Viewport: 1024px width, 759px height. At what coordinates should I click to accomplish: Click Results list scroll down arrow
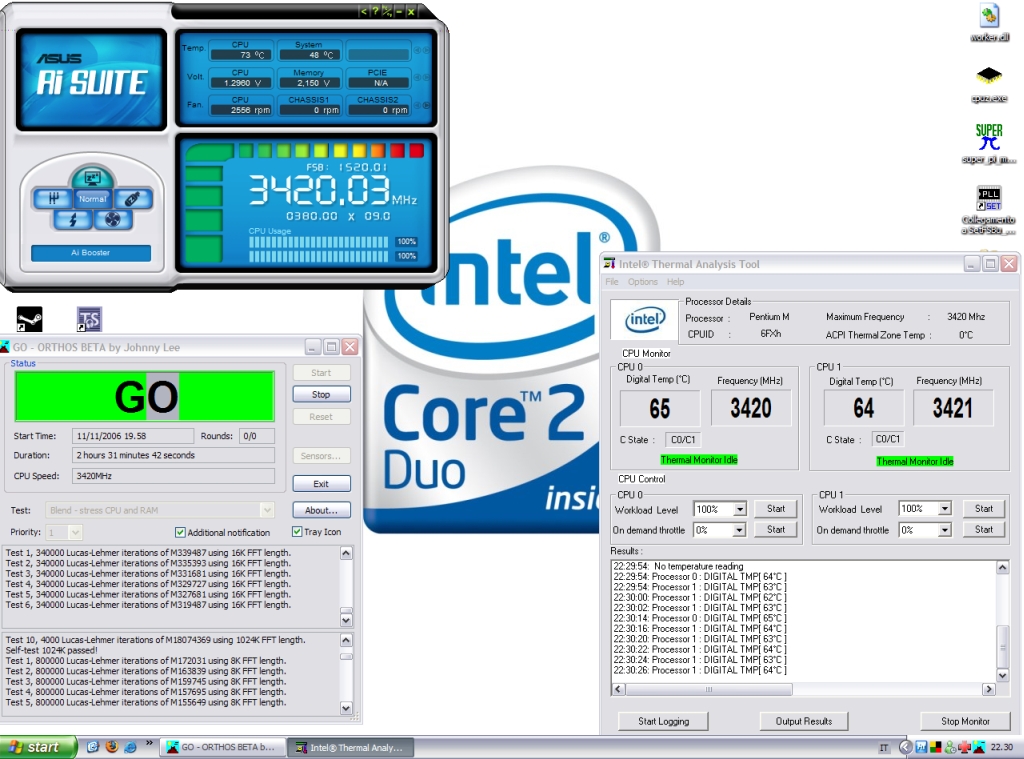[1002, 675]
